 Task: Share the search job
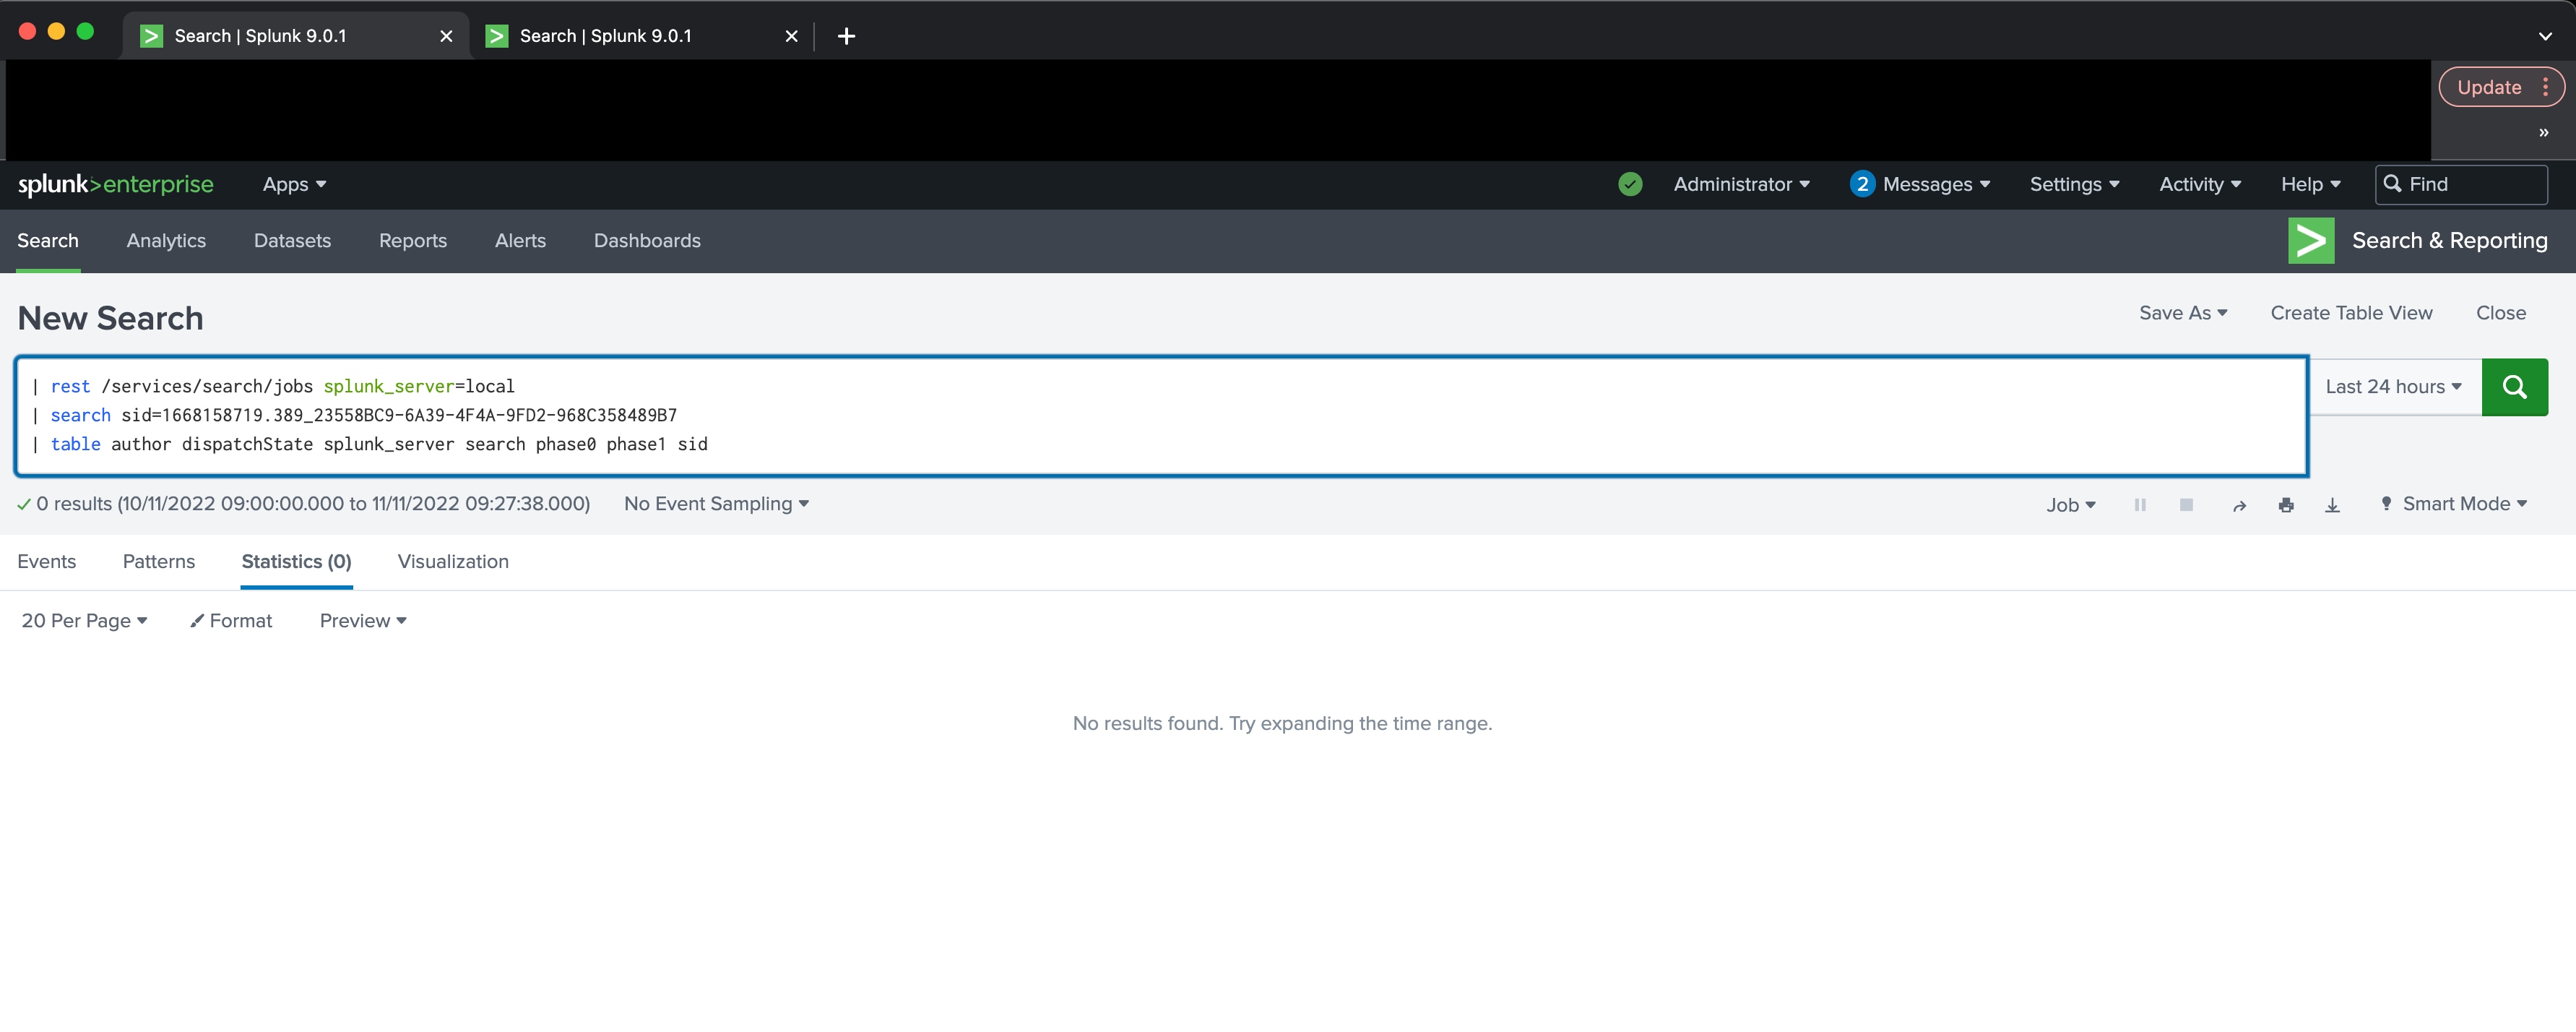click(2239, 506)
